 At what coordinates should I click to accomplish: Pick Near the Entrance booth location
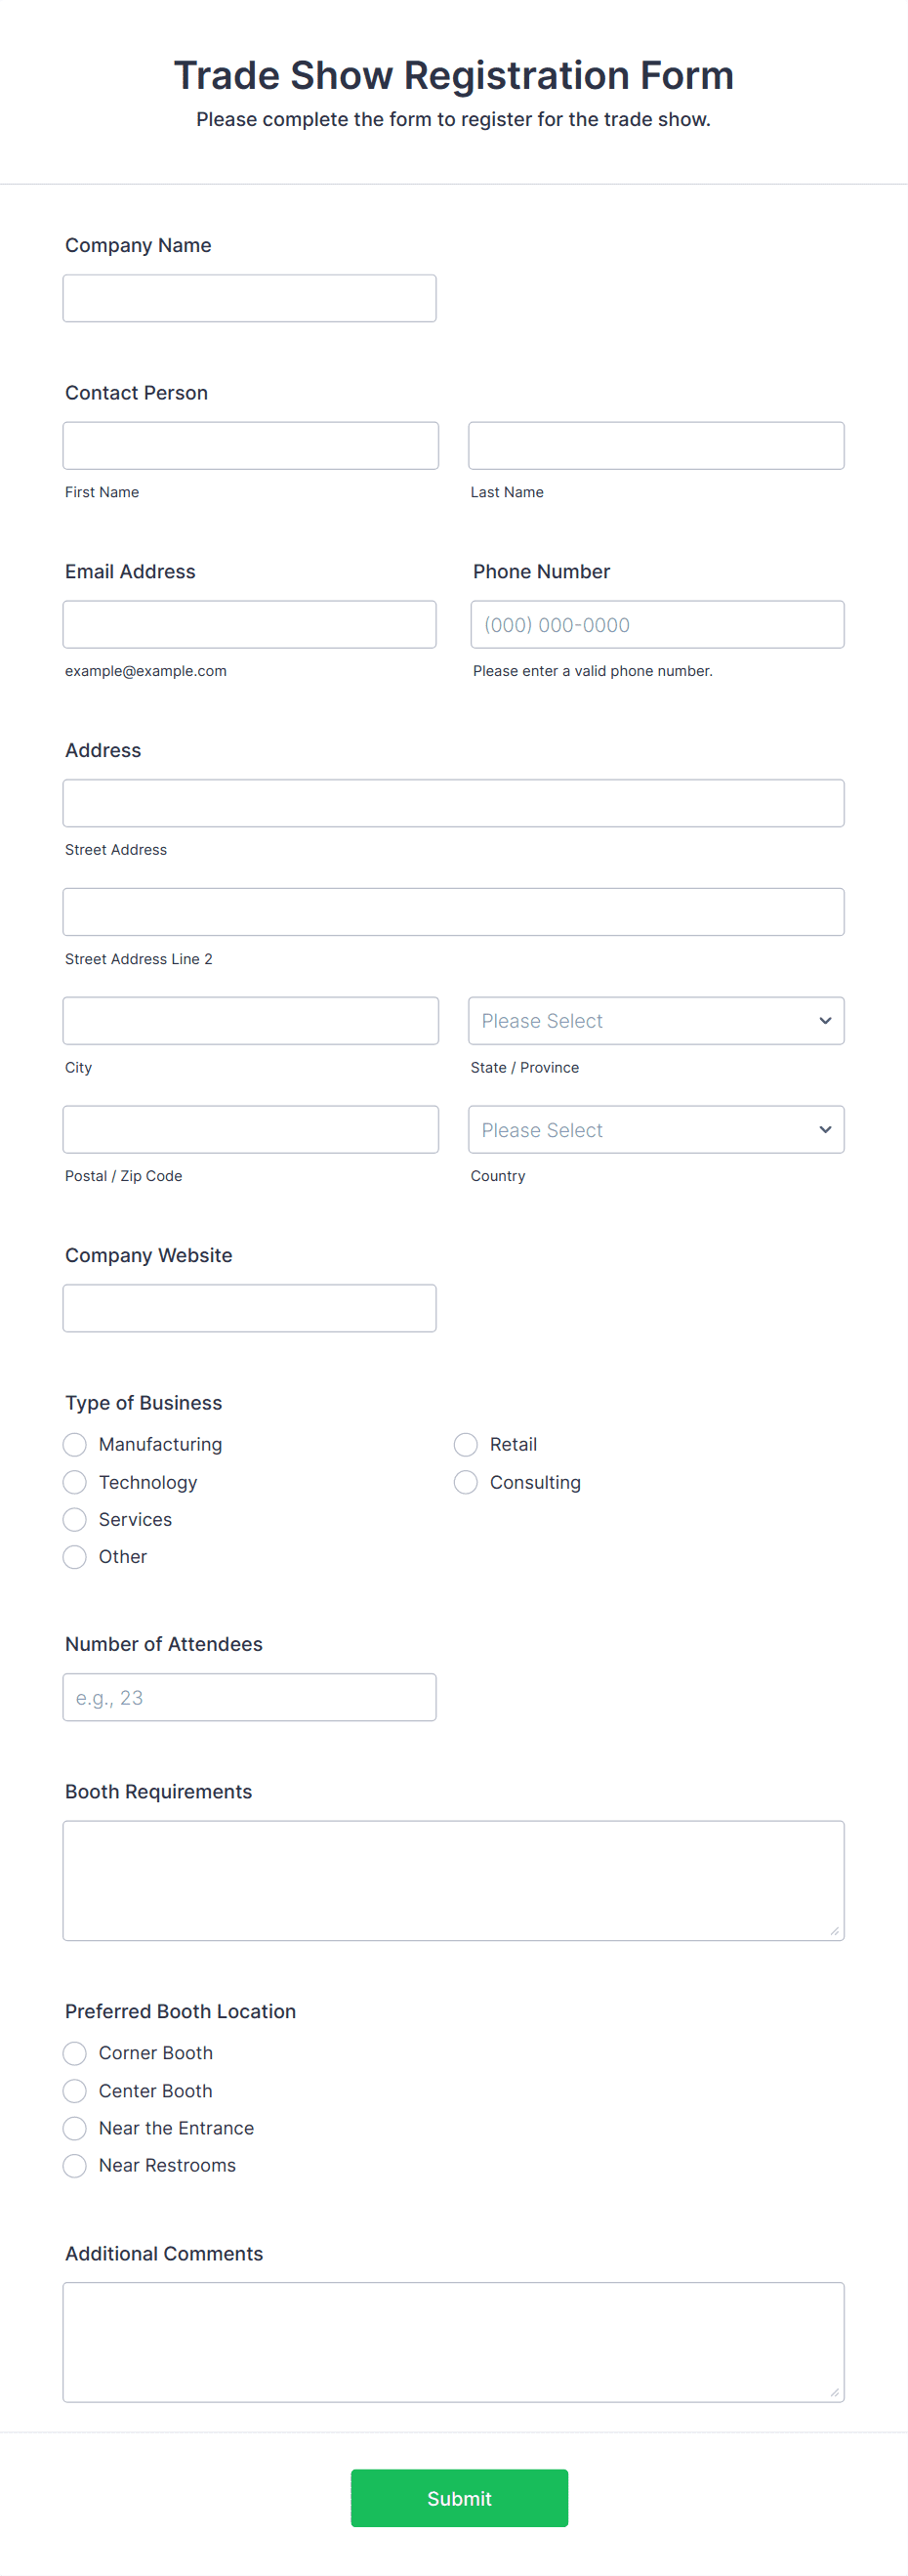(74, 2128)
